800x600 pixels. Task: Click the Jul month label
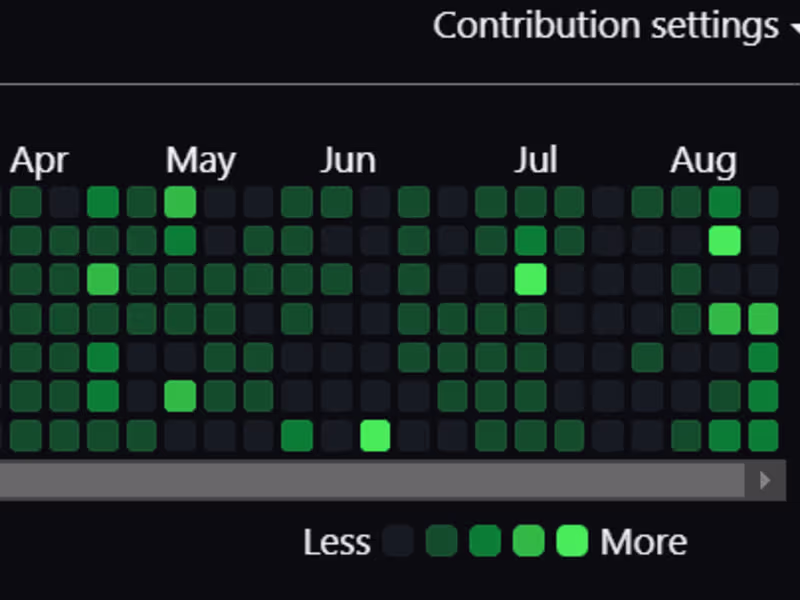coord(537,160)
